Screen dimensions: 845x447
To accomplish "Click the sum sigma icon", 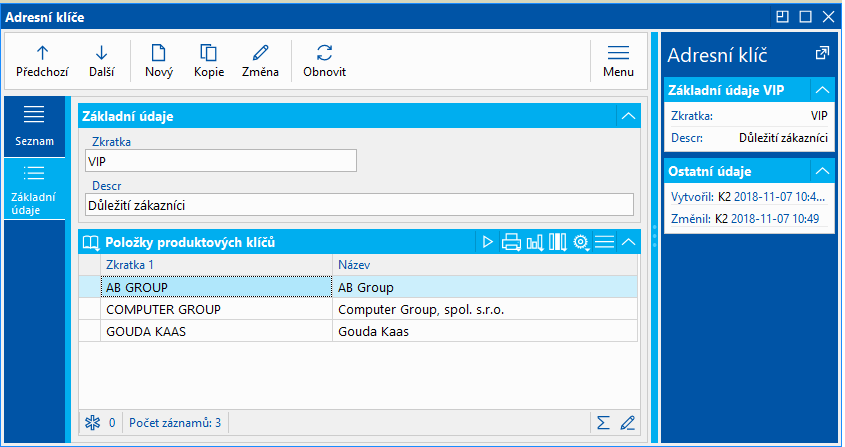I will tap(603, 423).
